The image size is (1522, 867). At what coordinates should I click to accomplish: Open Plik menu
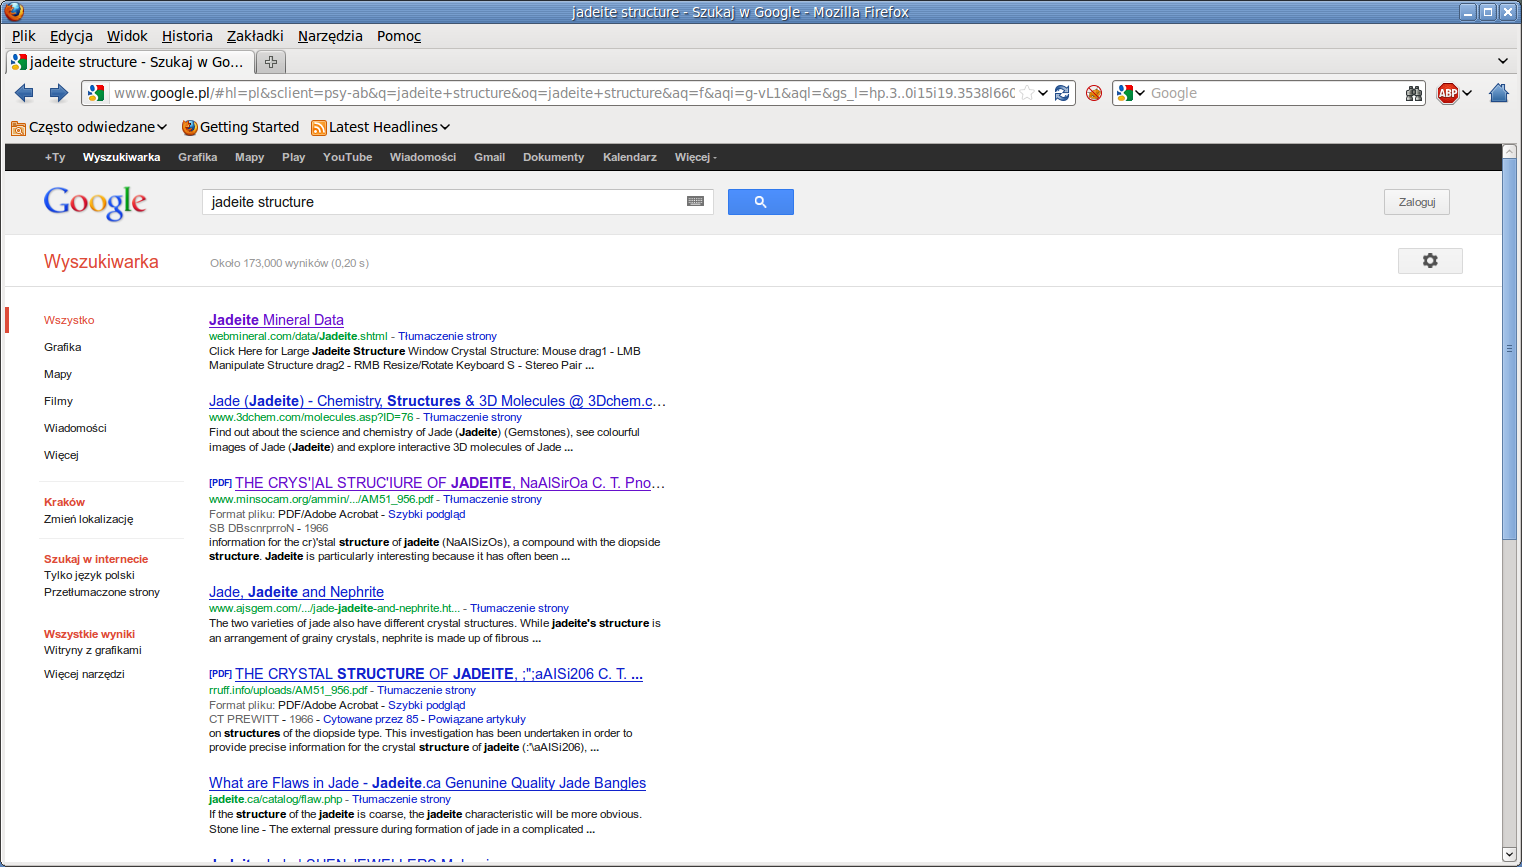point(24,36)
